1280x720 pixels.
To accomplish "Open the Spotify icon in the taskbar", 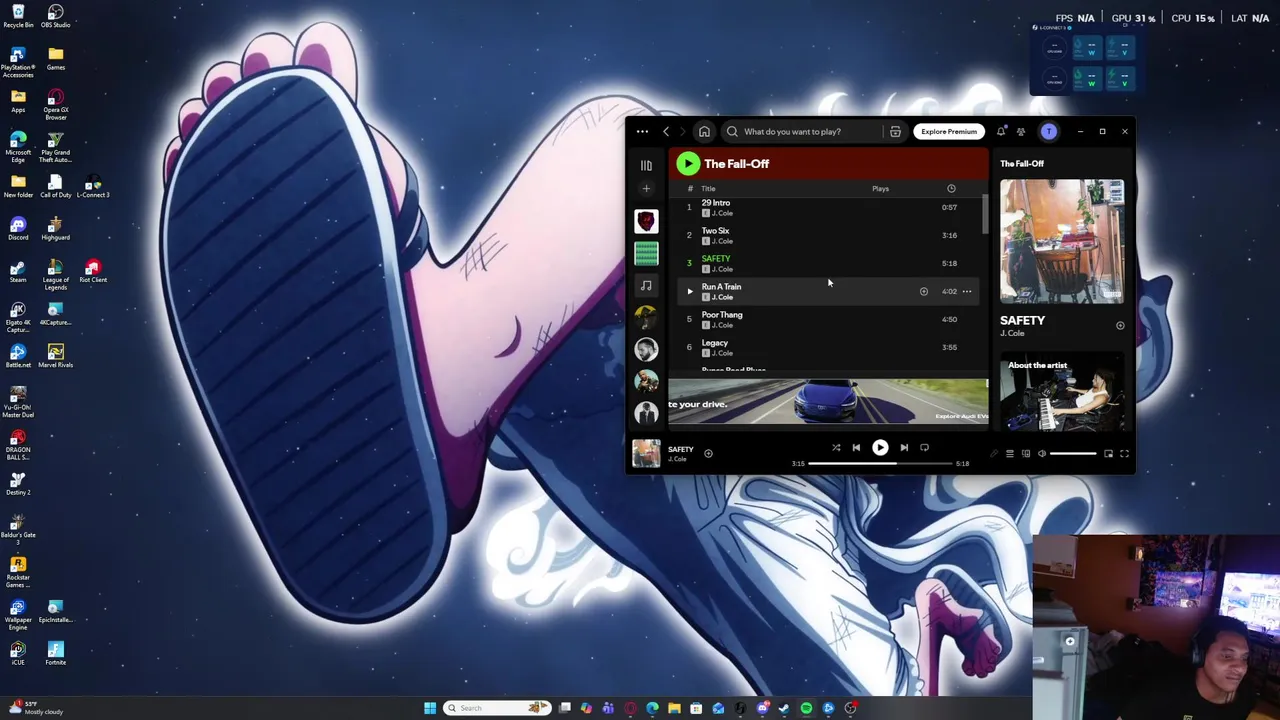I will tap(806, 708).
